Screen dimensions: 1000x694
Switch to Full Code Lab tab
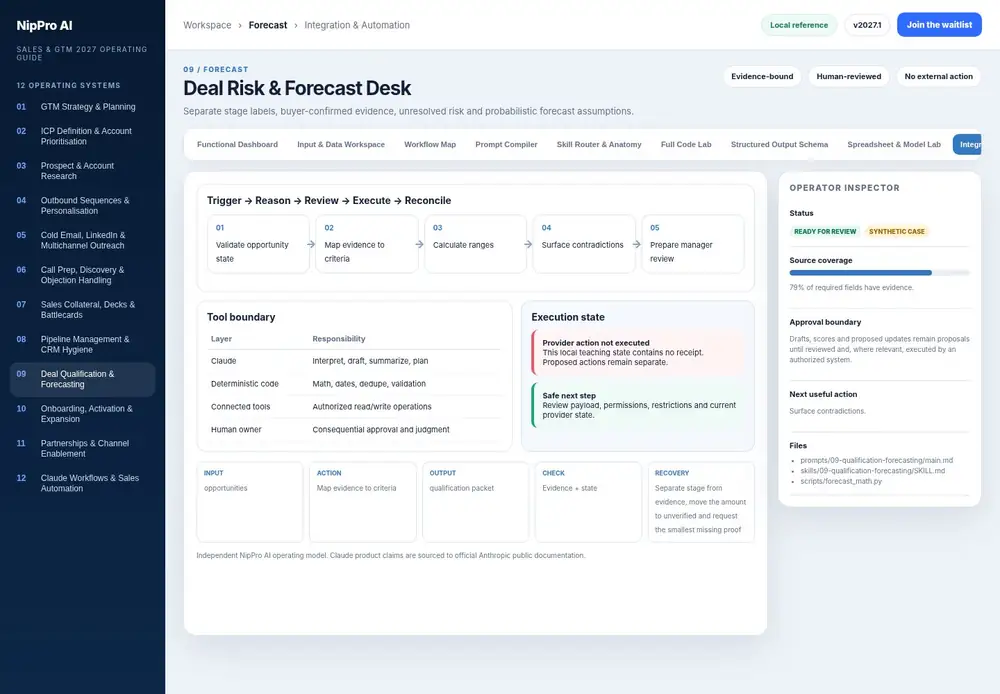tap(686, 145)
